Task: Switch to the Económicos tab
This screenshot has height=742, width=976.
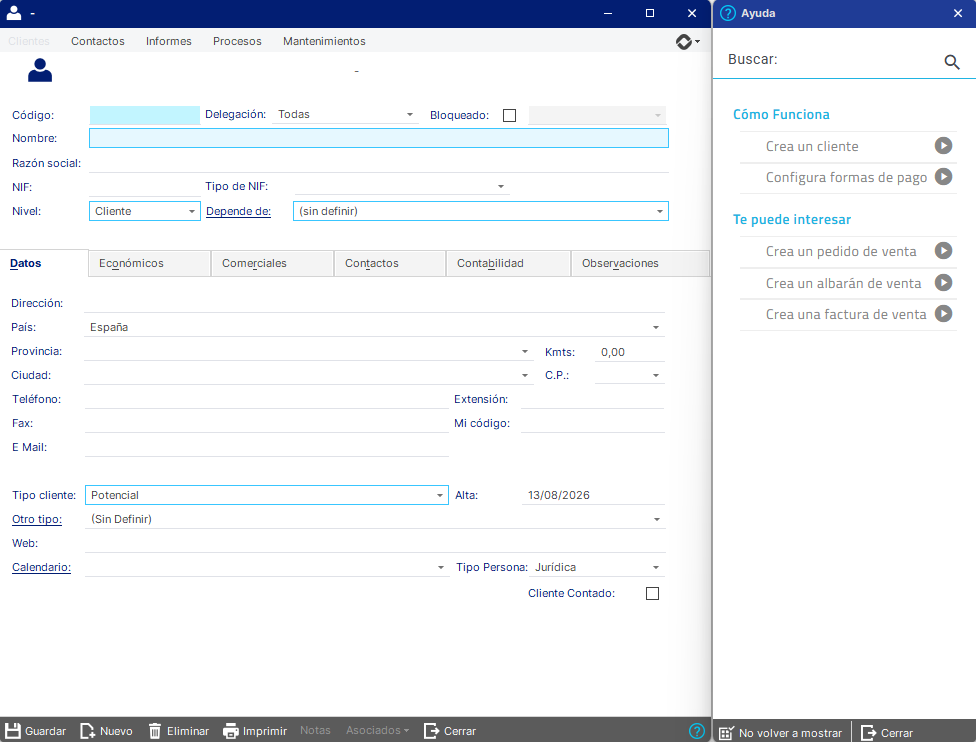Action: click(149, 263)
